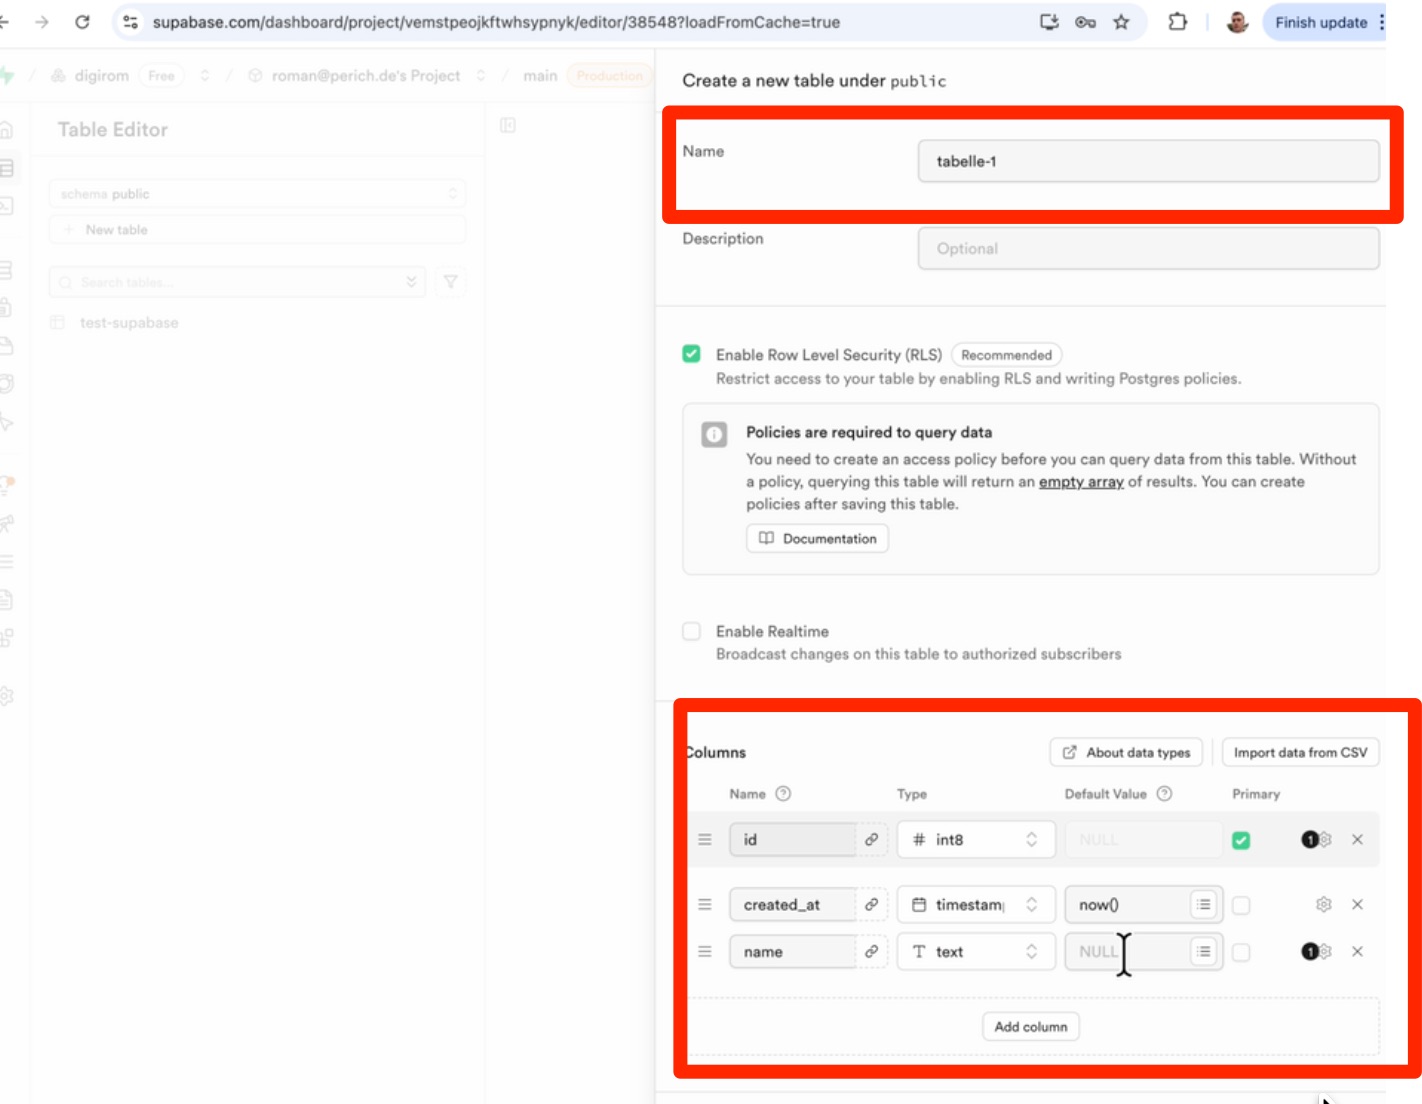The width and height of the screenshot is (1422, 1104).
Task: Delete the id column using X icon
Action: click(x=1357, y=840)
